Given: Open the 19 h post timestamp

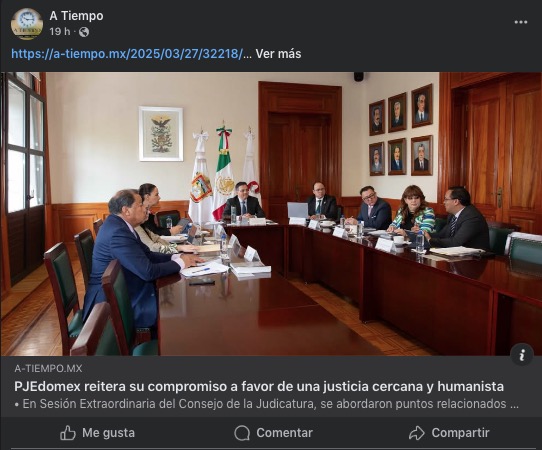Looking at the screenshot, I should [x=59, y=31].
